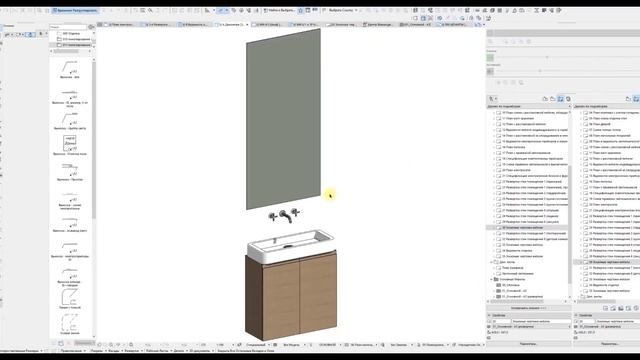Viewport: 640px width, 360px height.
Task: Click the favorites search field
Action: [x=68, y=27]
